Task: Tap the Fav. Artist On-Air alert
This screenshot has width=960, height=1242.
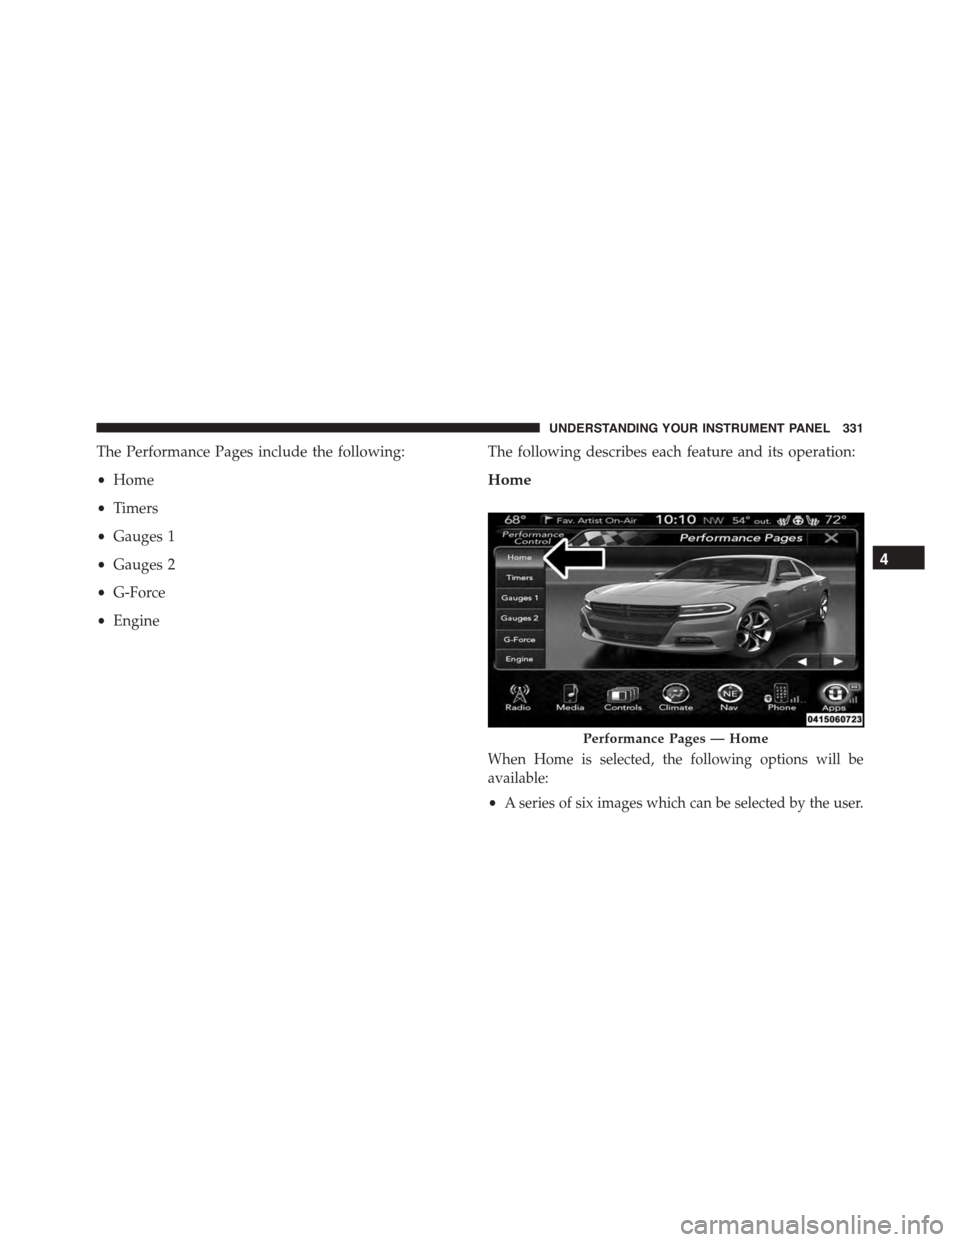Action: (x=589, y=520)
